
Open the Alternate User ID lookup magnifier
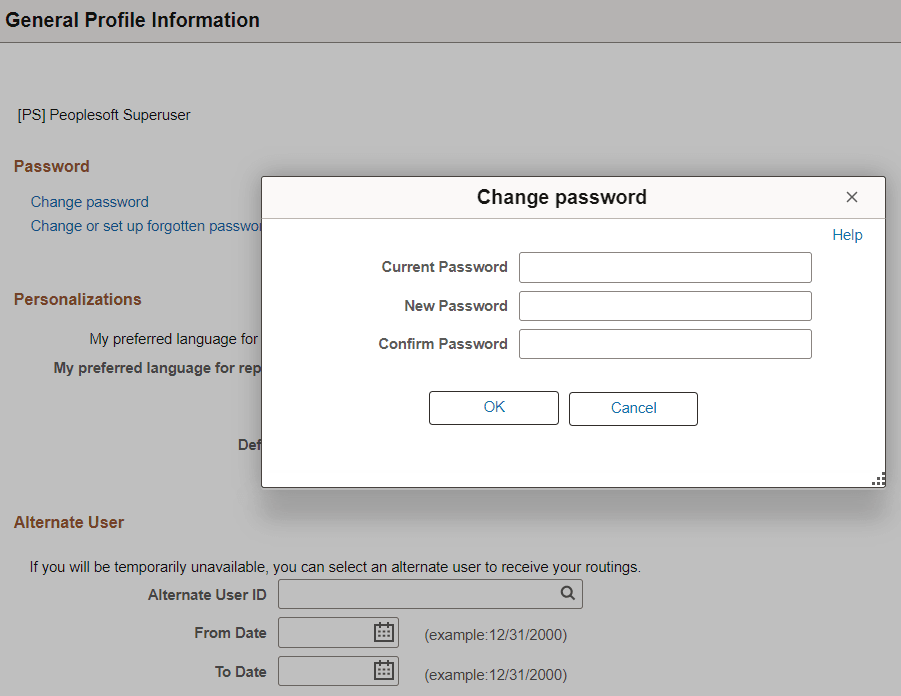point(568,593)
